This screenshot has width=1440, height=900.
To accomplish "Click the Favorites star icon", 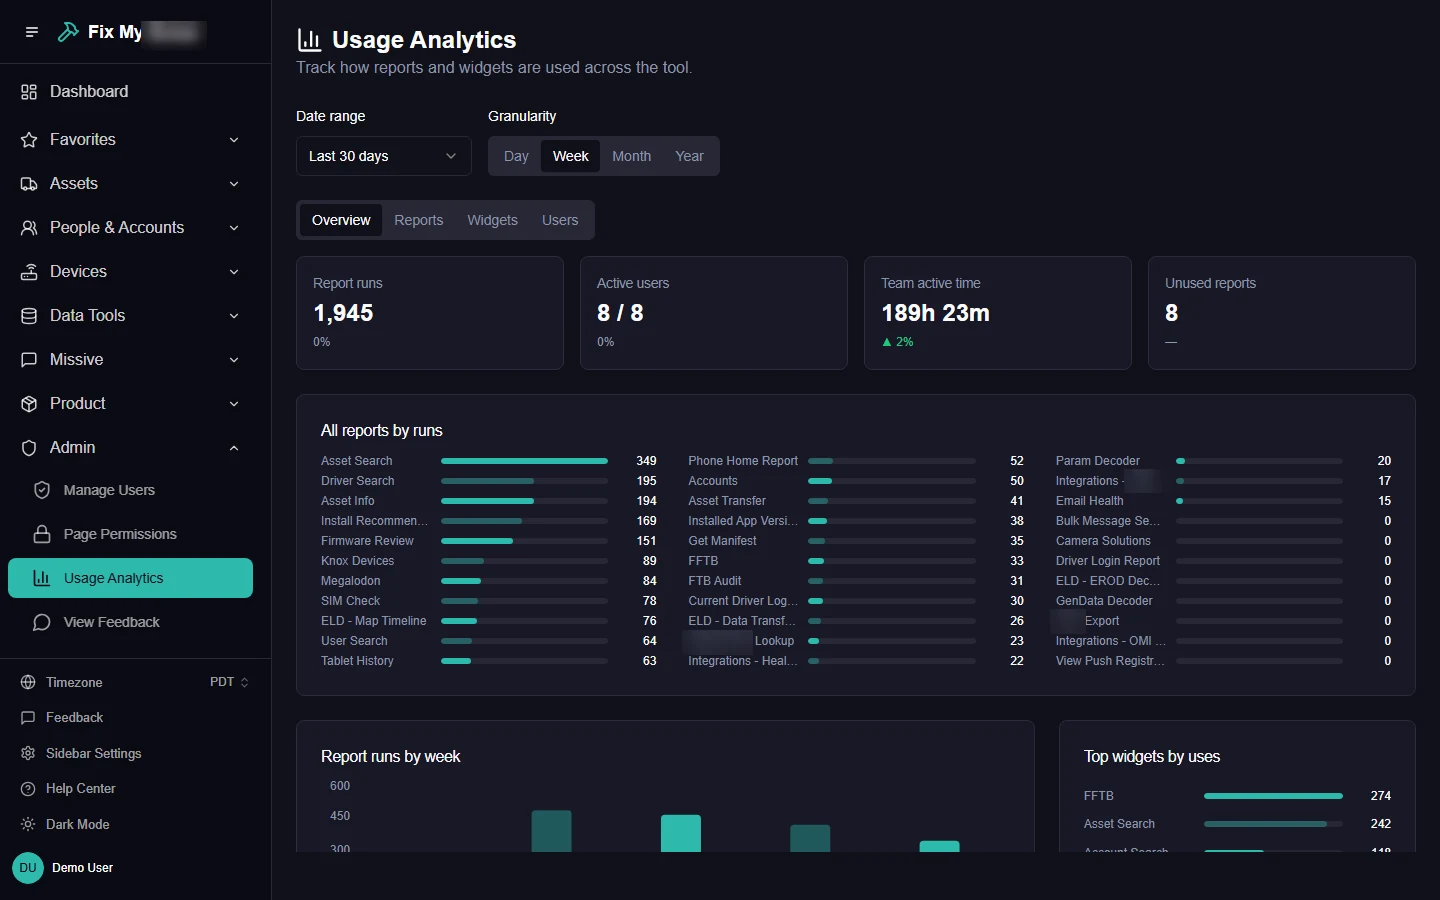I will click(29, 140).
